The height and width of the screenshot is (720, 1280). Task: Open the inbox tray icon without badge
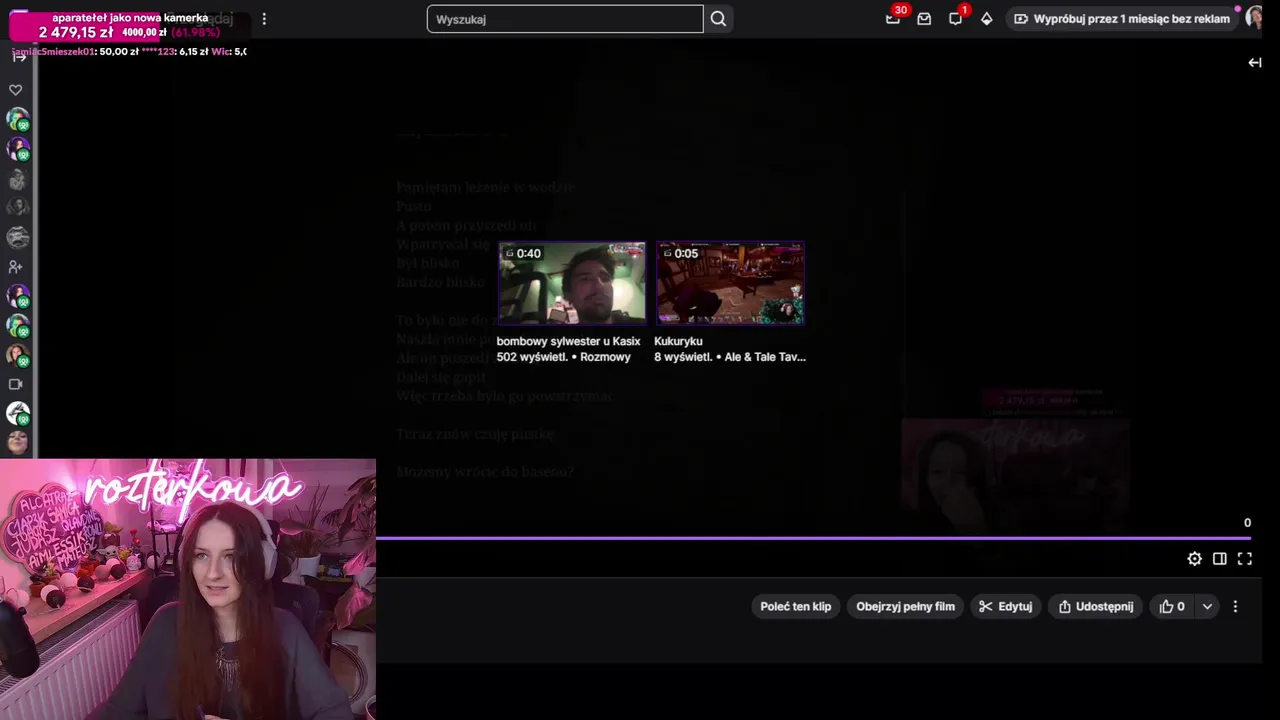coord(924,19)
